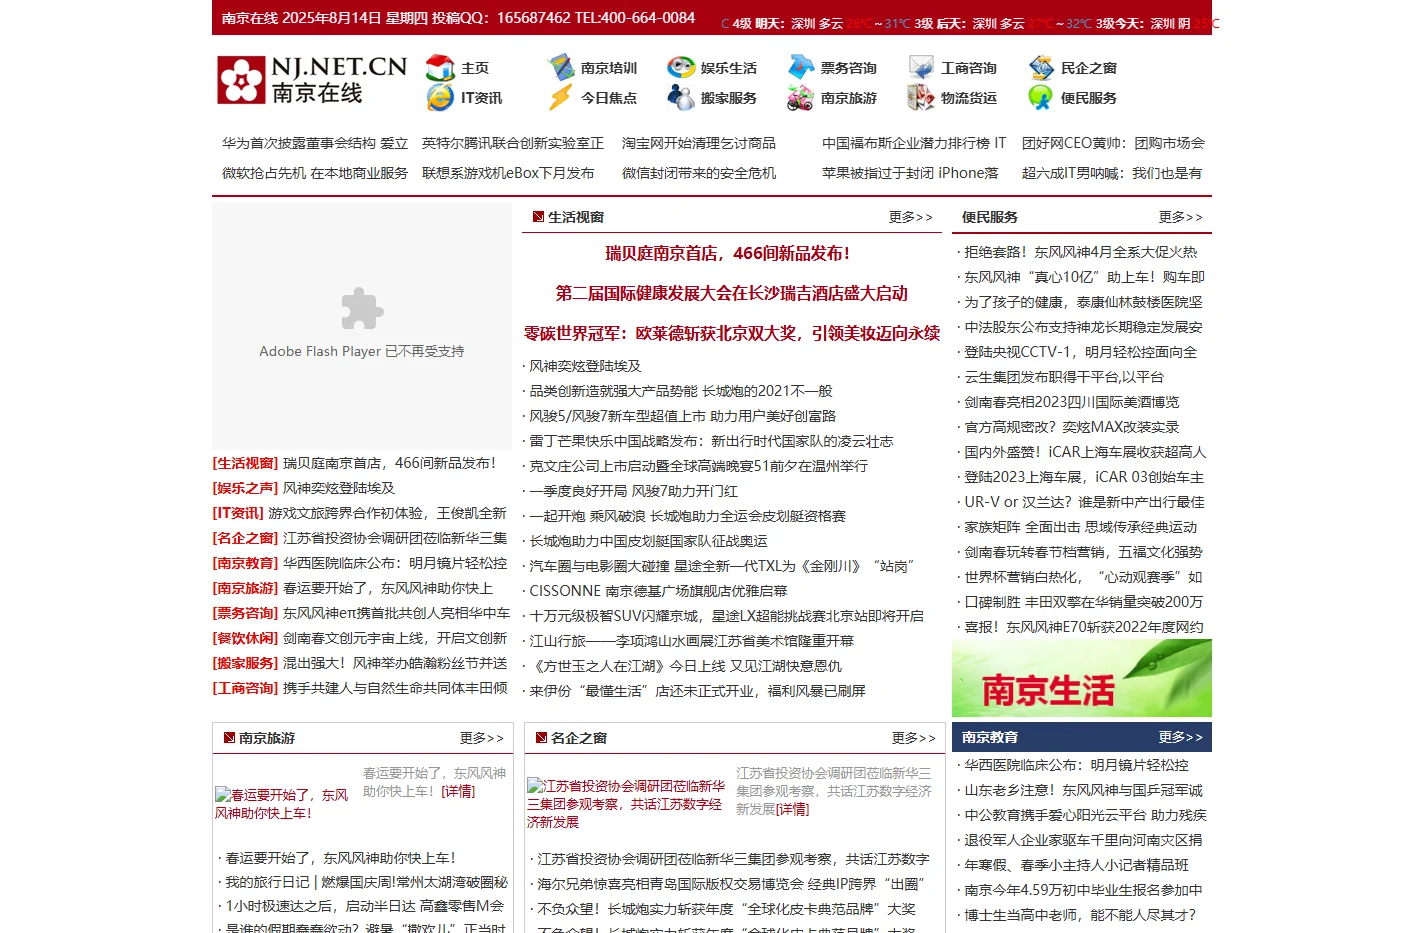Click [详情] after 东风风神助你快上车
This screenshot has width=1424, height=933.
click(458, 791)
